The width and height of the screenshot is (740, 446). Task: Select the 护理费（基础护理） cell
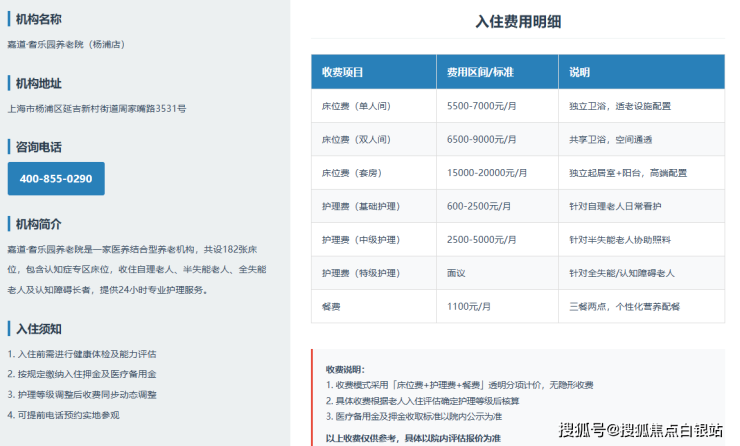pyautogui.click(x=374, y=206)
